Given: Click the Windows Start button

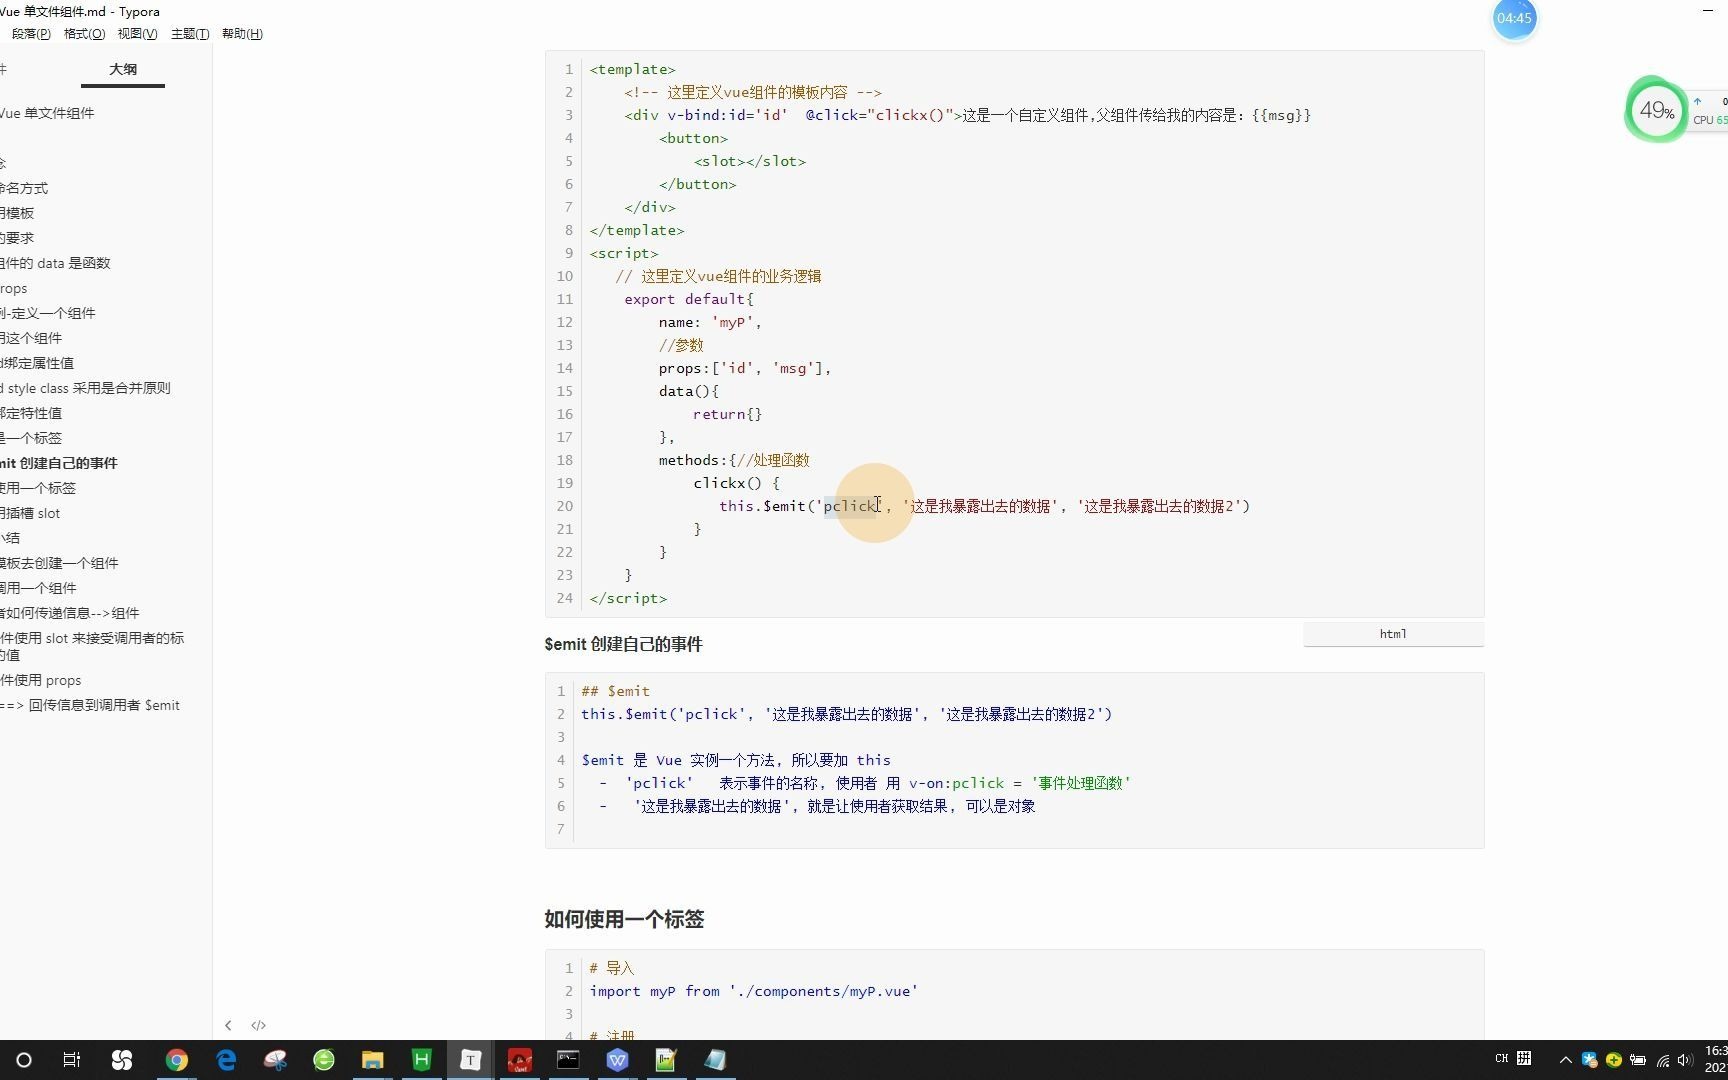Looking at the screenshot, I should (22, 1060).
